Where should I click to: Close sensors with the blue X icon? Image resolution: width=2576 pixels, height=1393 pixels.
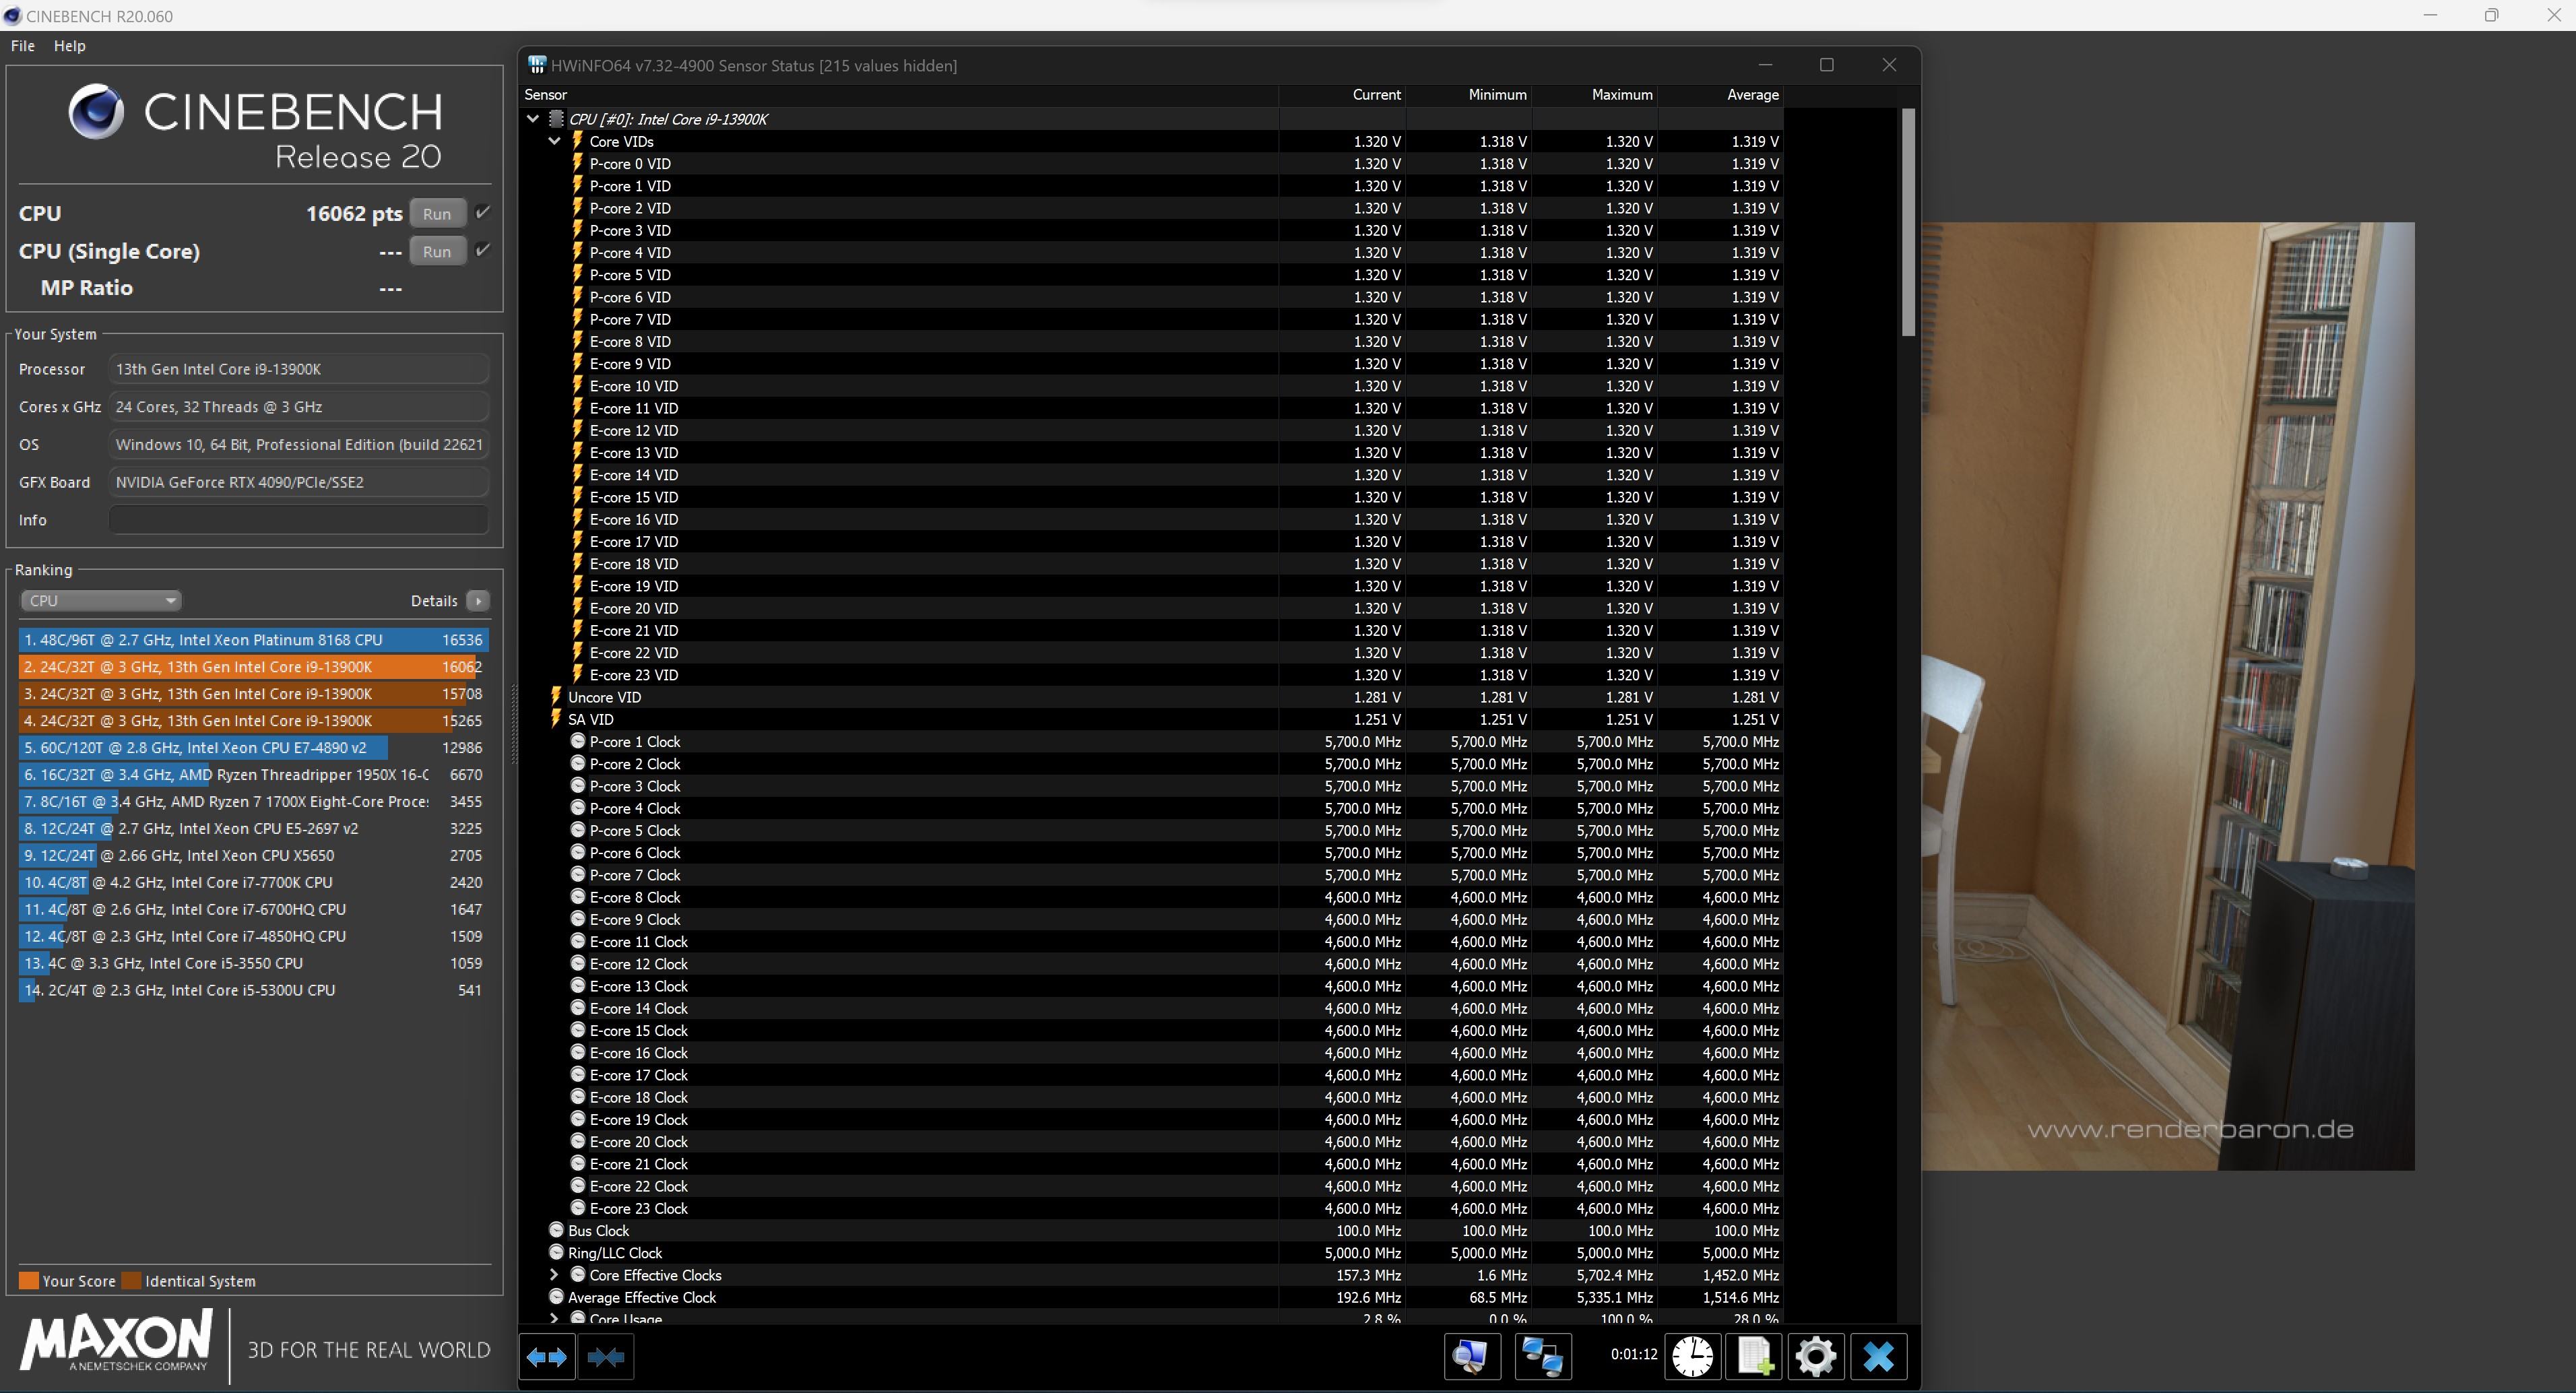point(1878,1357)
